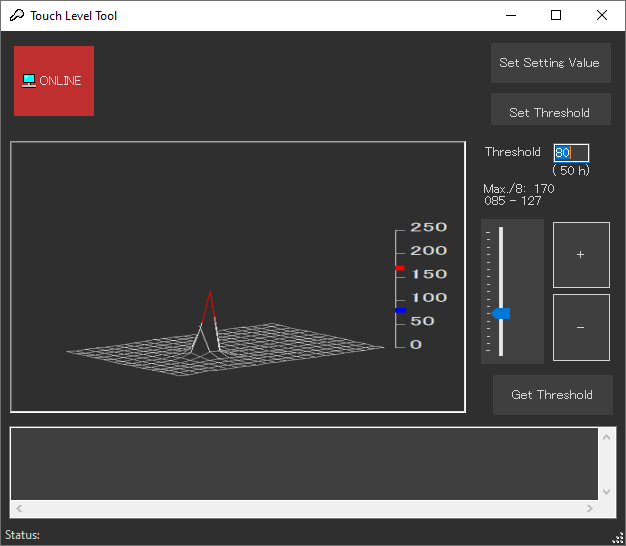
Task: Click the ONLINE computer status icon
Action: [29, 80]
